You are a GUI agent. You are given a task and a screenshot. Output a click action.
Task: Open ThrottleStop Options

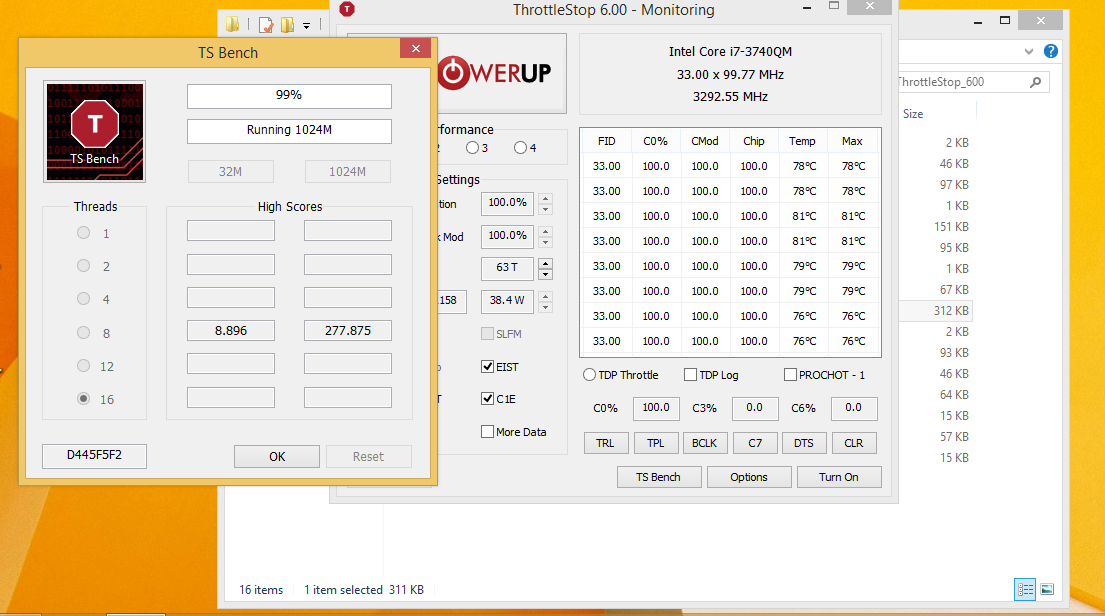point(749,477)
